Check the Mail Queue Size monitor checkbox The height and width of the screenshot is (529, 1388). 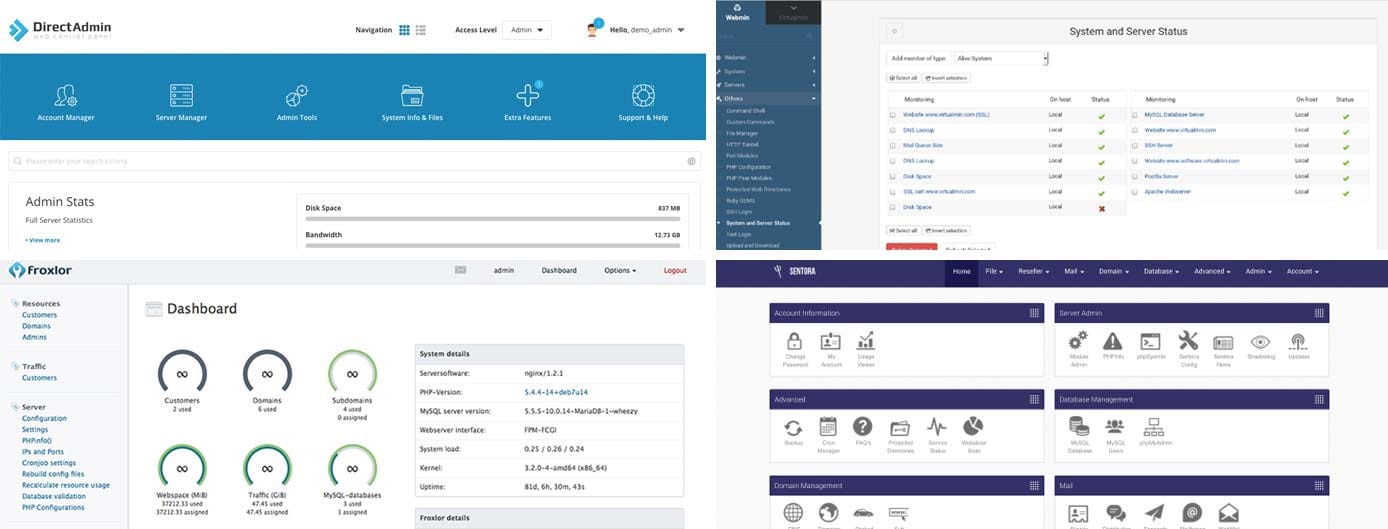(x=893, y=146)
